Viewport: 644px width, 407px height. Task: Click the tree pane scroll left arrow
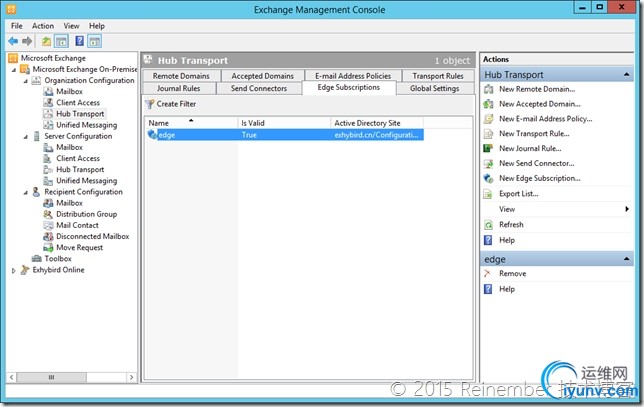tap(12, 377)
